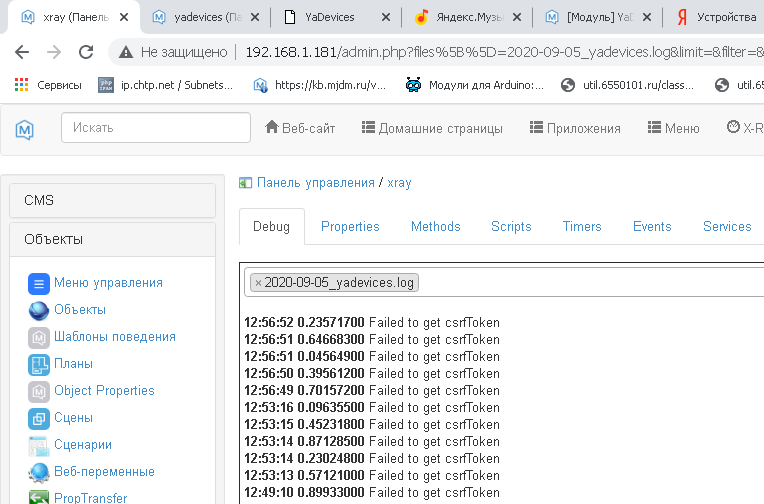The width and height of the screenshot is (764, 504).
Task: Click the Веб-переменные globe icon
Action: coord(38,472)
